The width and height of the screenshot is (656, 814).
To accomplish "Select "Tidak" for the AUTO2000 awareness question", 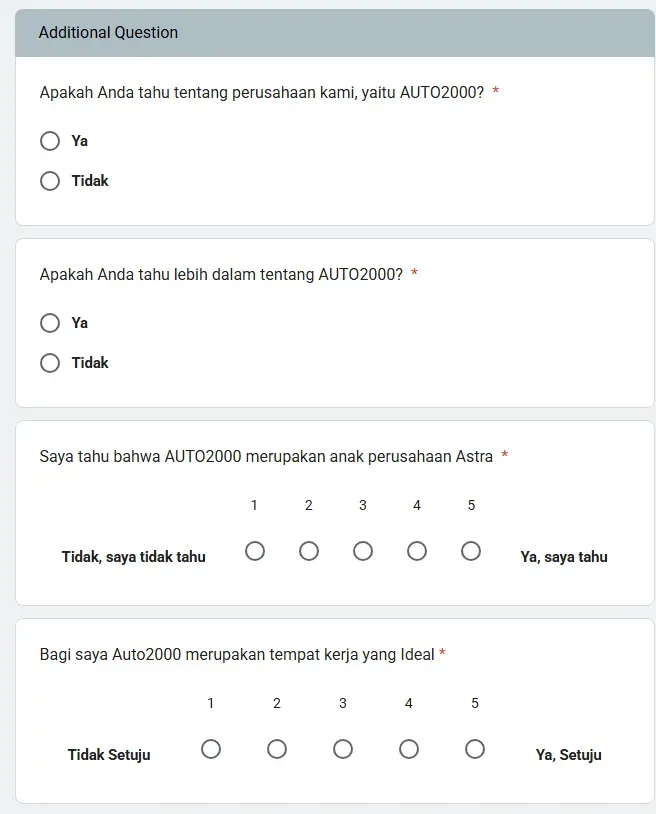I will coord(50,181).
